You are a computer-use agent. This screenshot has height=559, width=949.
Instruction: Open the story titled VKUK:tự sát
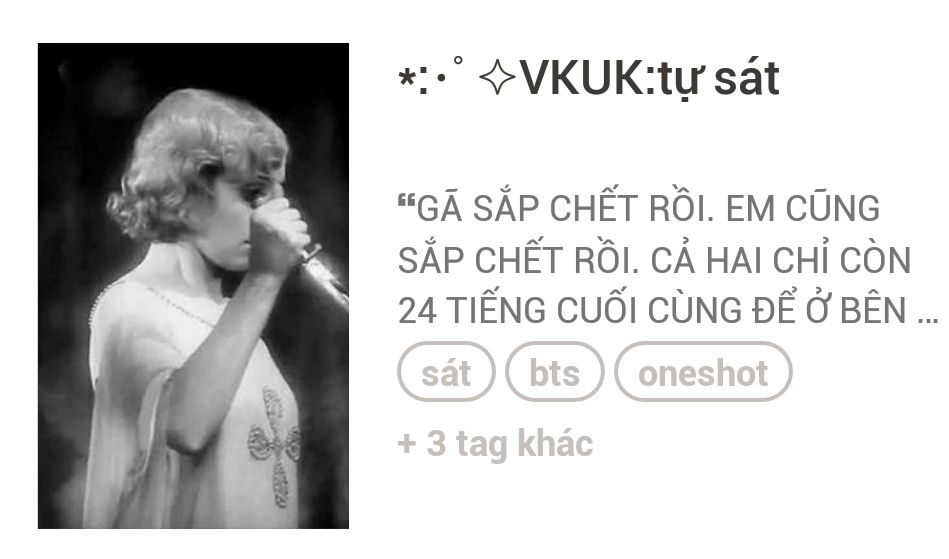pos(589,79)
